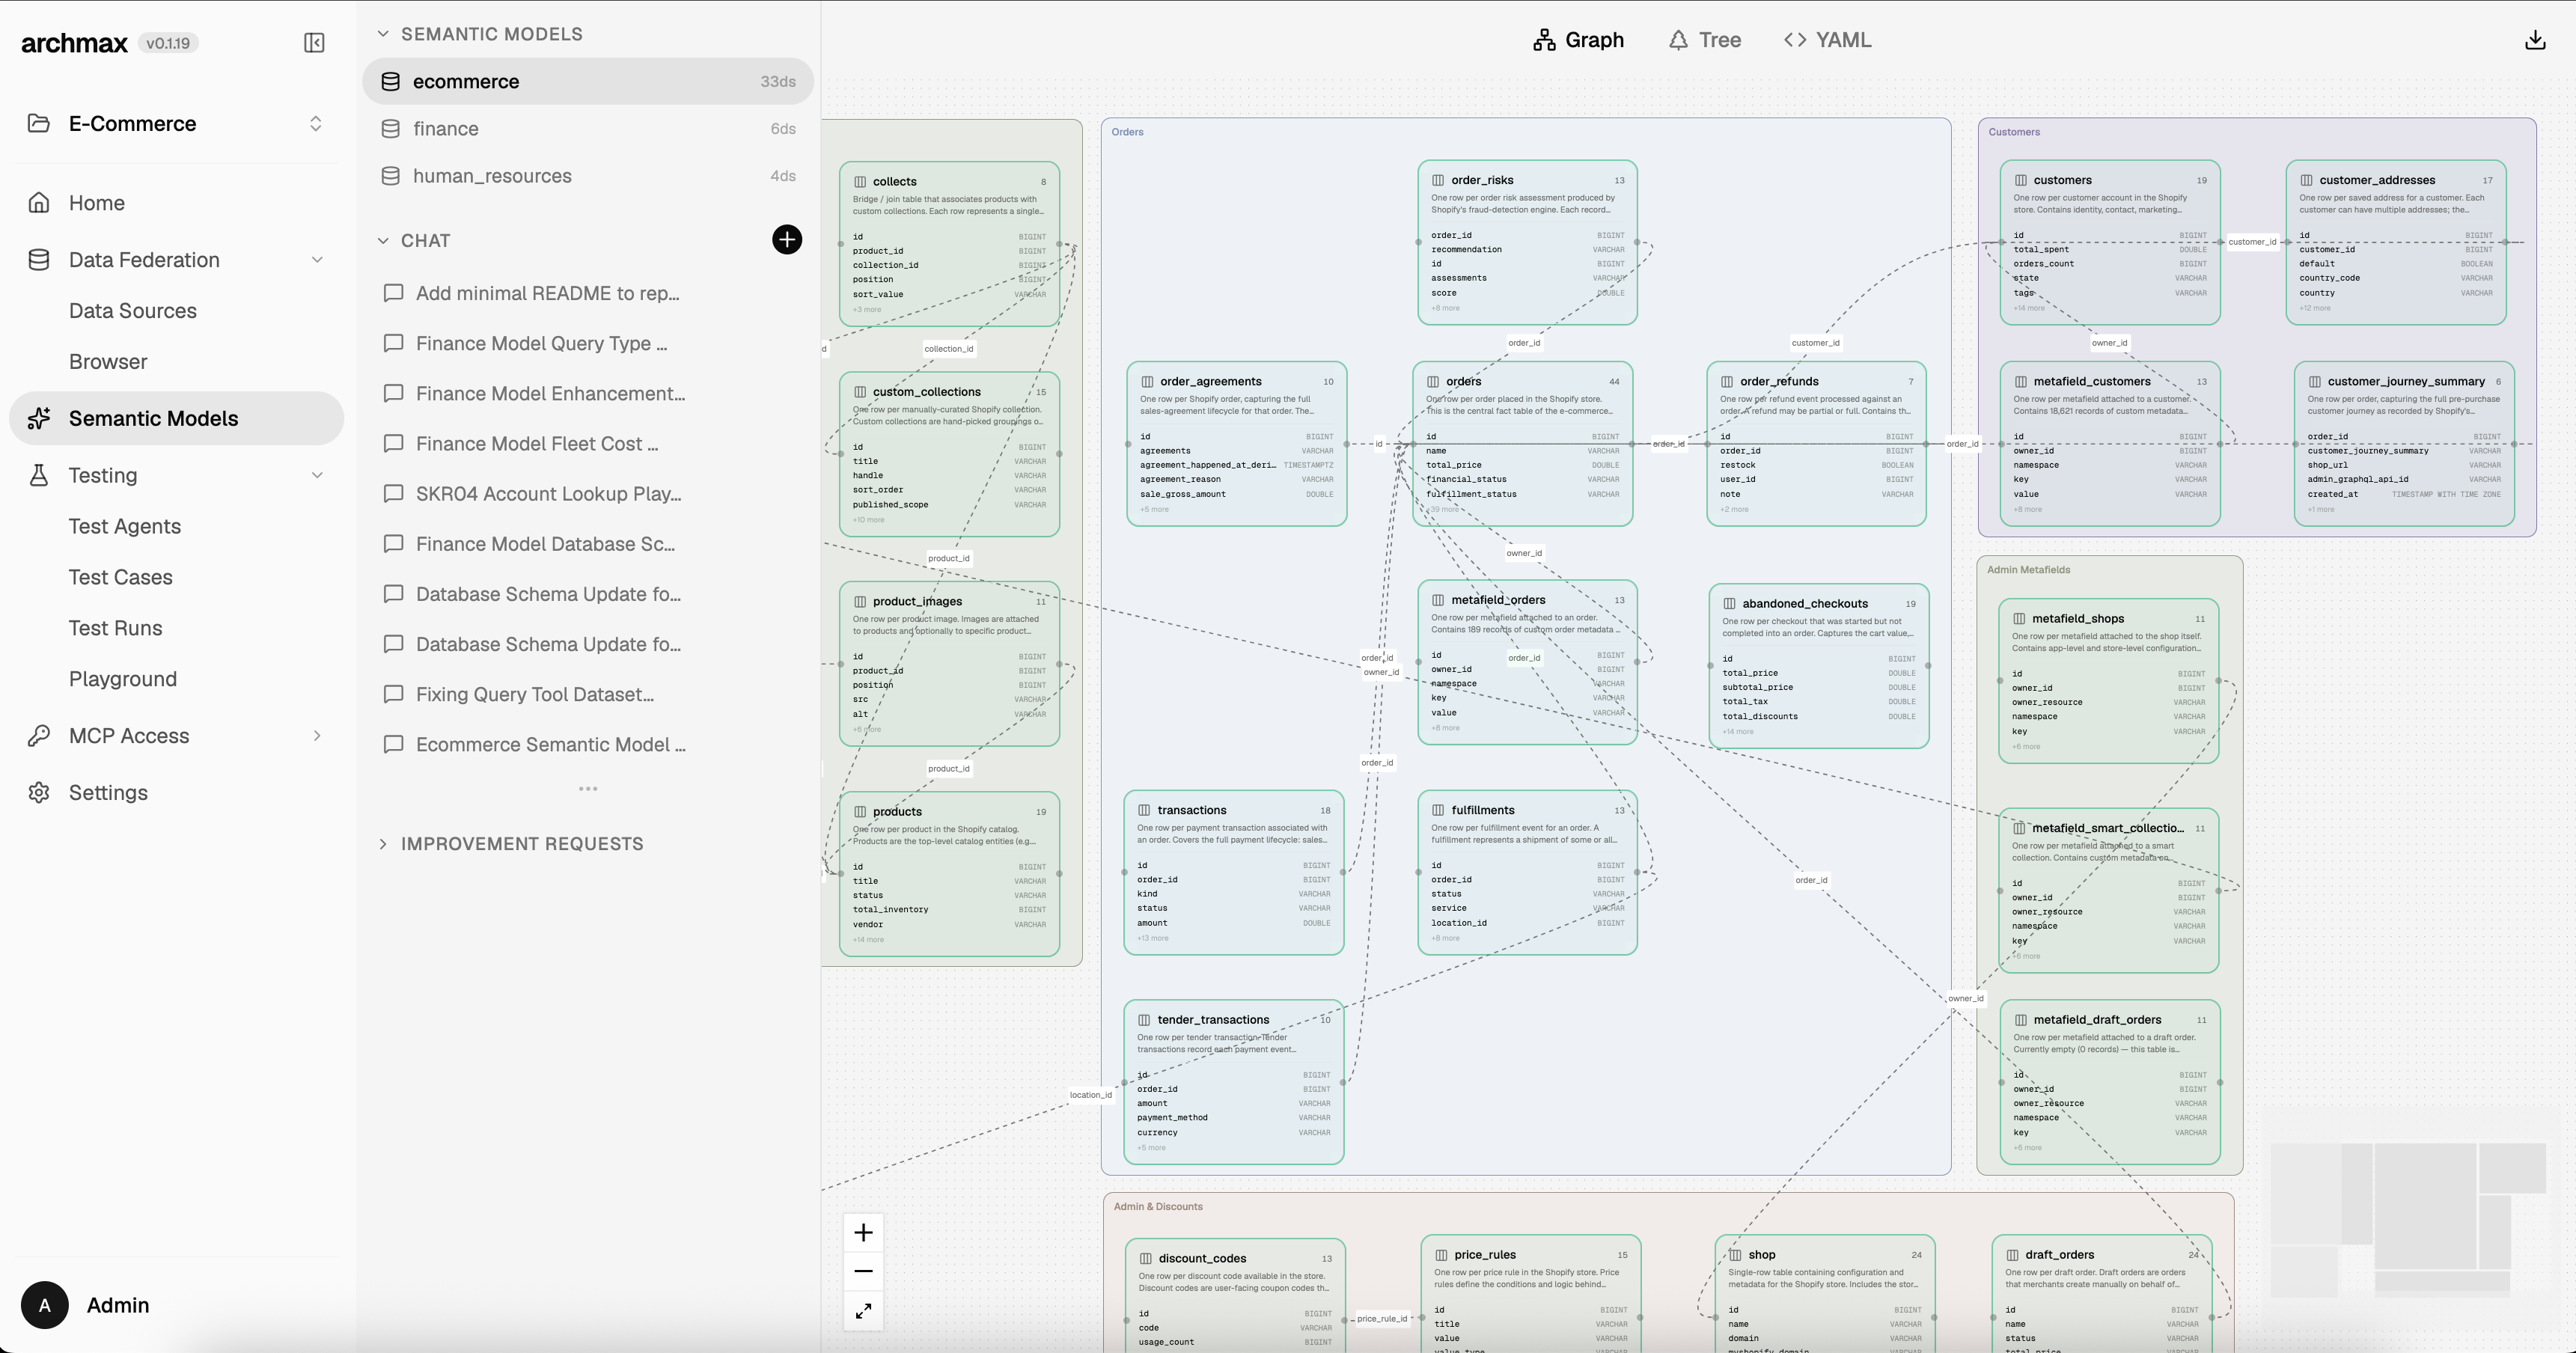The width and height of the screenshot is (2576, 1353).
Task: Start a new chat with plus button
Action: tap(787, 240)
